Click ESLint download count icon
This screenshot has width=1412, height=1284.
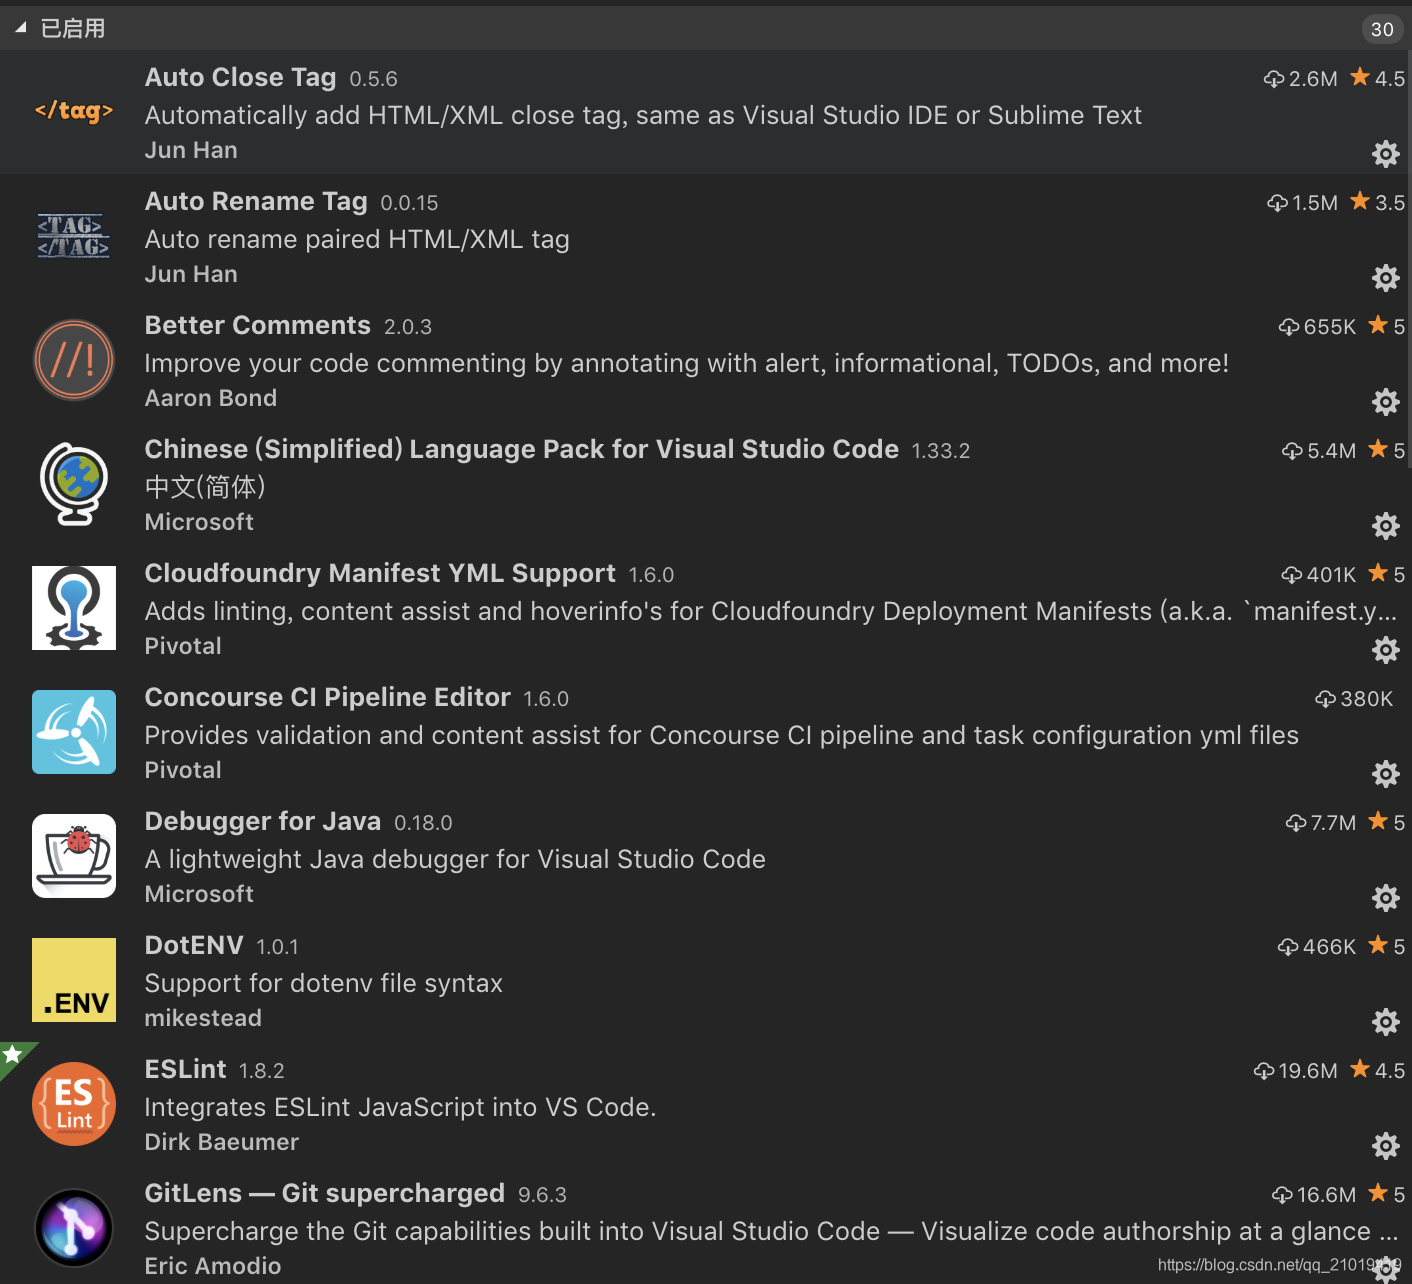[x=1264, y=1071]
